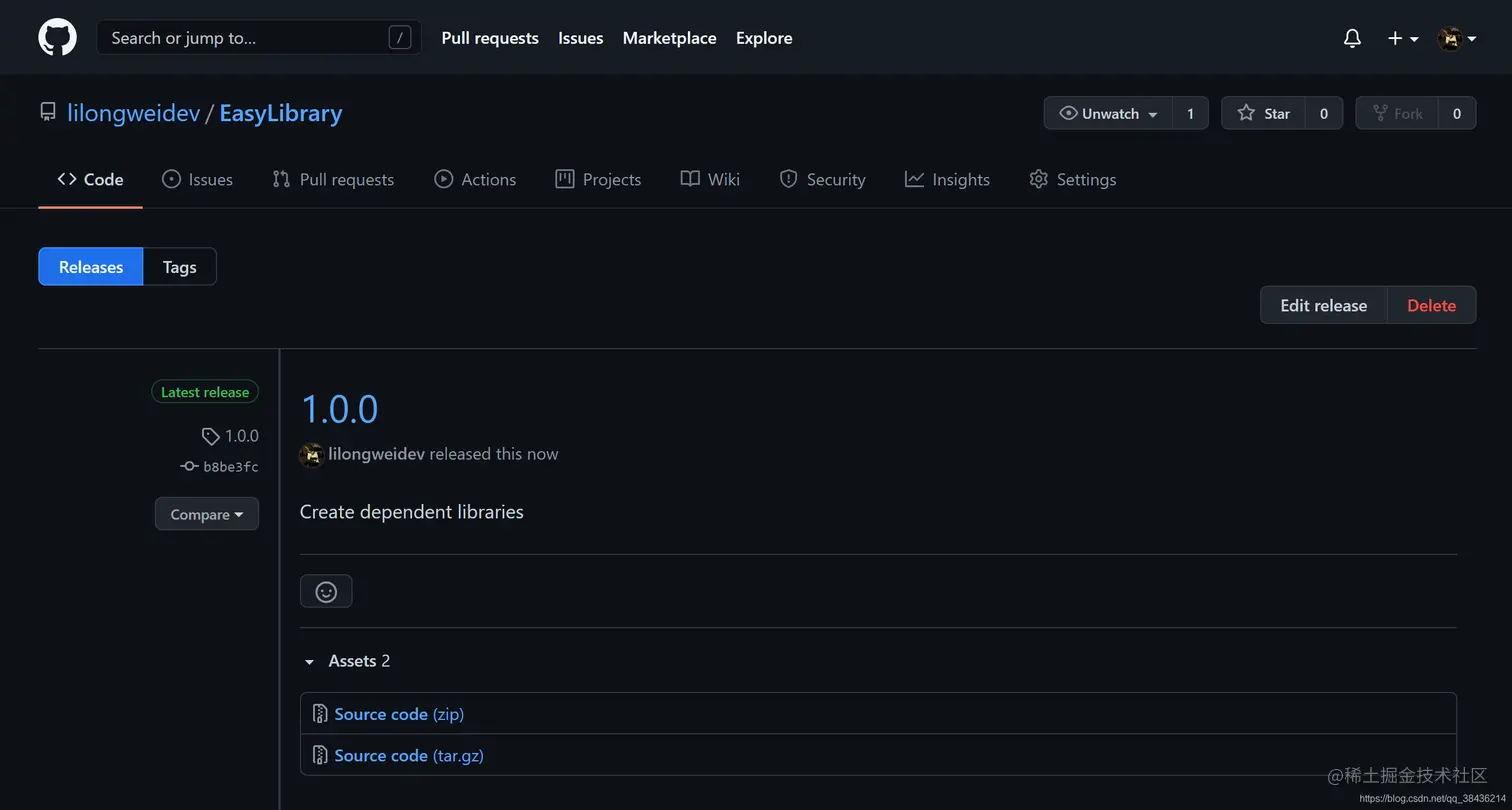Open the notifications bell
The image size is (1512, 810).
(1352, 38)
